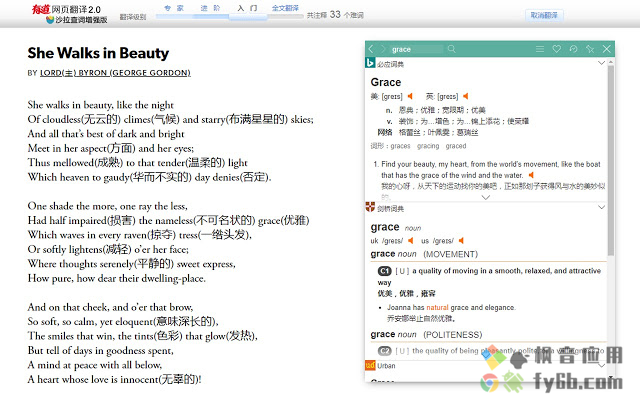640x400 pixels.
Task: Click the word form 'graced'
Action: click(456, 146)
